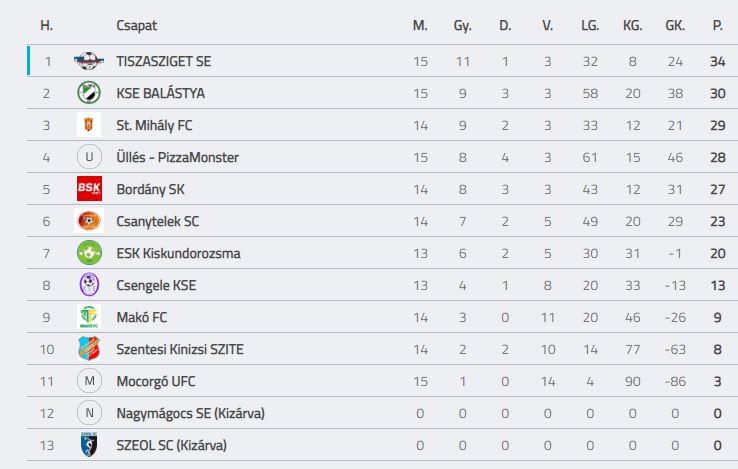This screenshot has height=469, width=738.
Task: Open the Bordány SK team link
Action: click(x=151, y=189)
